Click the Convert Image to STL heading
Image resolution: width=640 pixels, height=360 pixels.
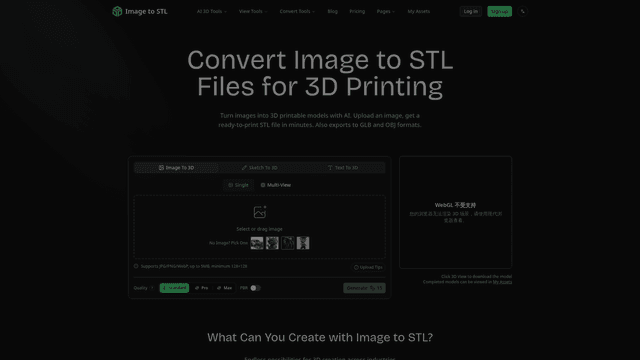320,73
